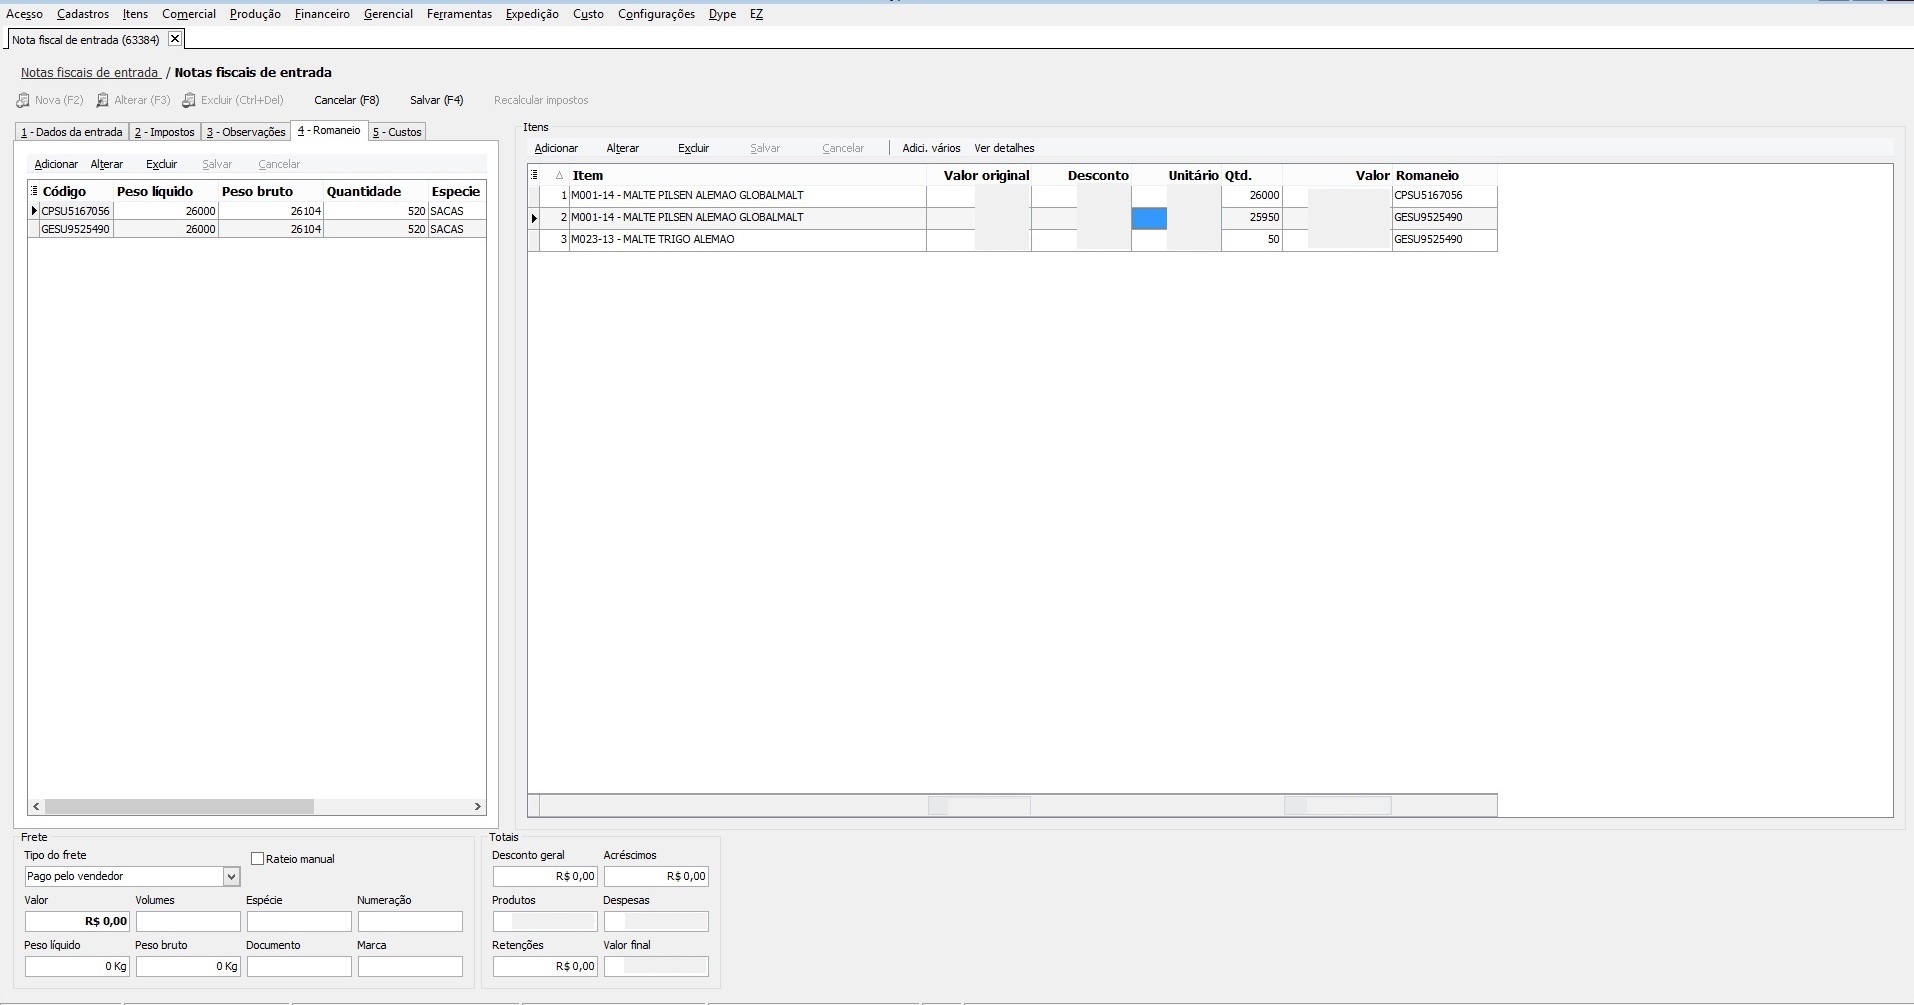Select item 3 M023-13 - MALTE TRIGO ALEMAO
This screenshot has width=1914, height=1005.
[x=1012, y=240]
